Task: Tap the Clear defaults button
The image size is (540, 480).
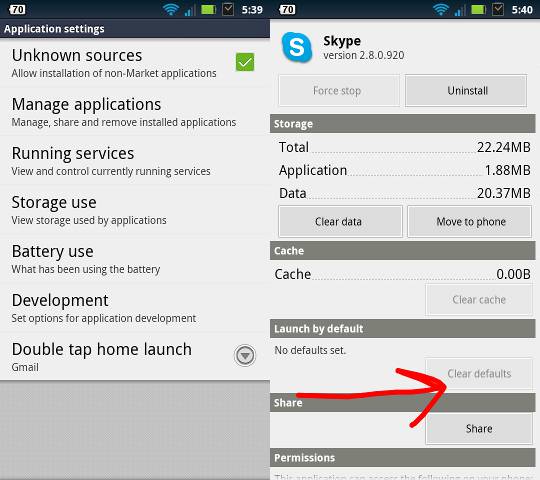Action: pos(479,374)
